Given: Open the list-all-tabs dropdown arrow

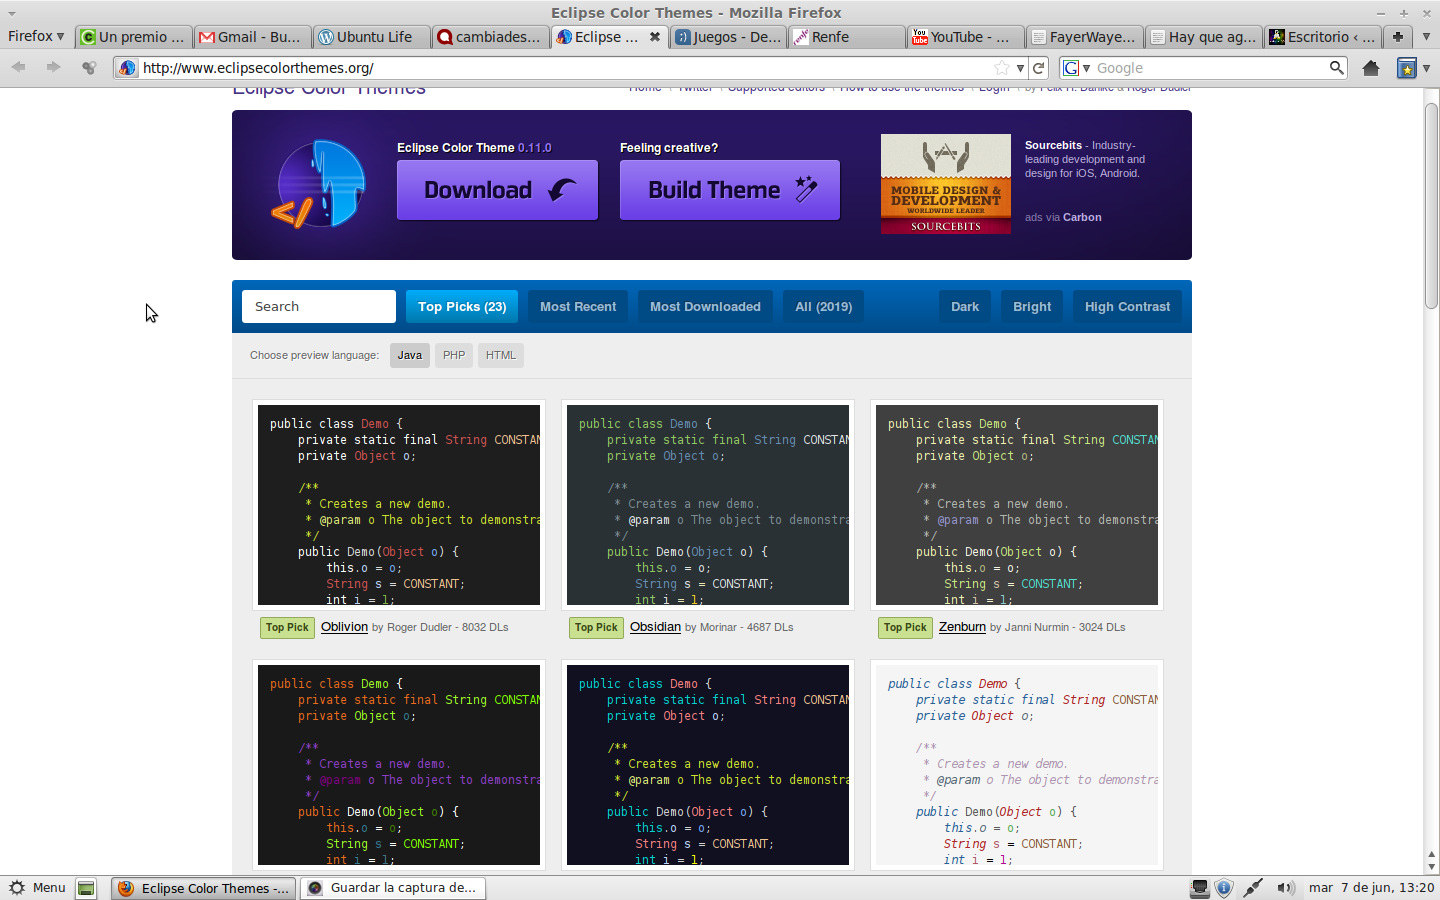Looking at the screenshot, I should tap(1426, 36).
